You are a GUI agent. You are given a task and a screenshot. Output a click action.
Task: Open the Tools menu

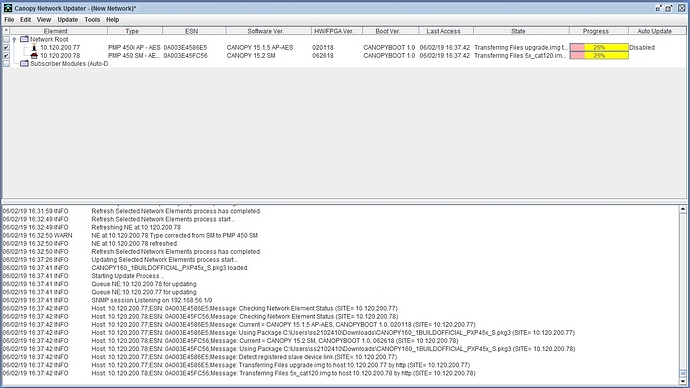tap(92, 19)
